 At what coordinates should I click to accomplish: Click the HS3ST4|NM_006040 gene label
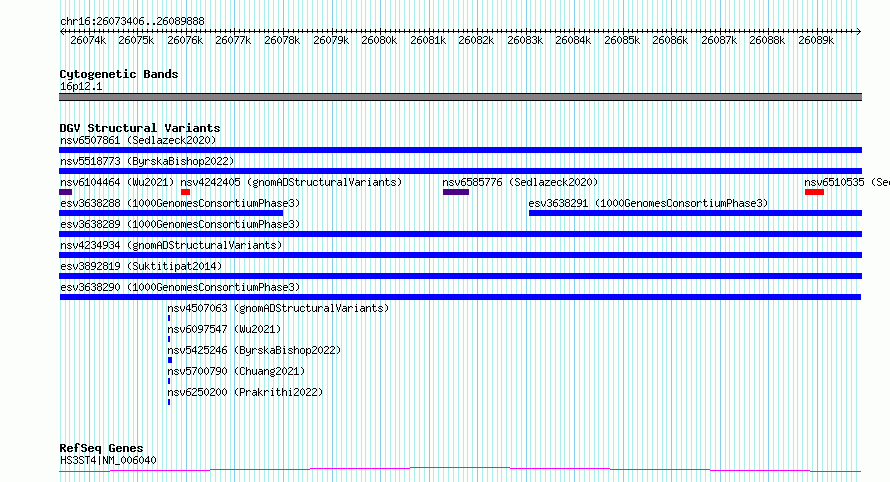[x=108, y=460]
